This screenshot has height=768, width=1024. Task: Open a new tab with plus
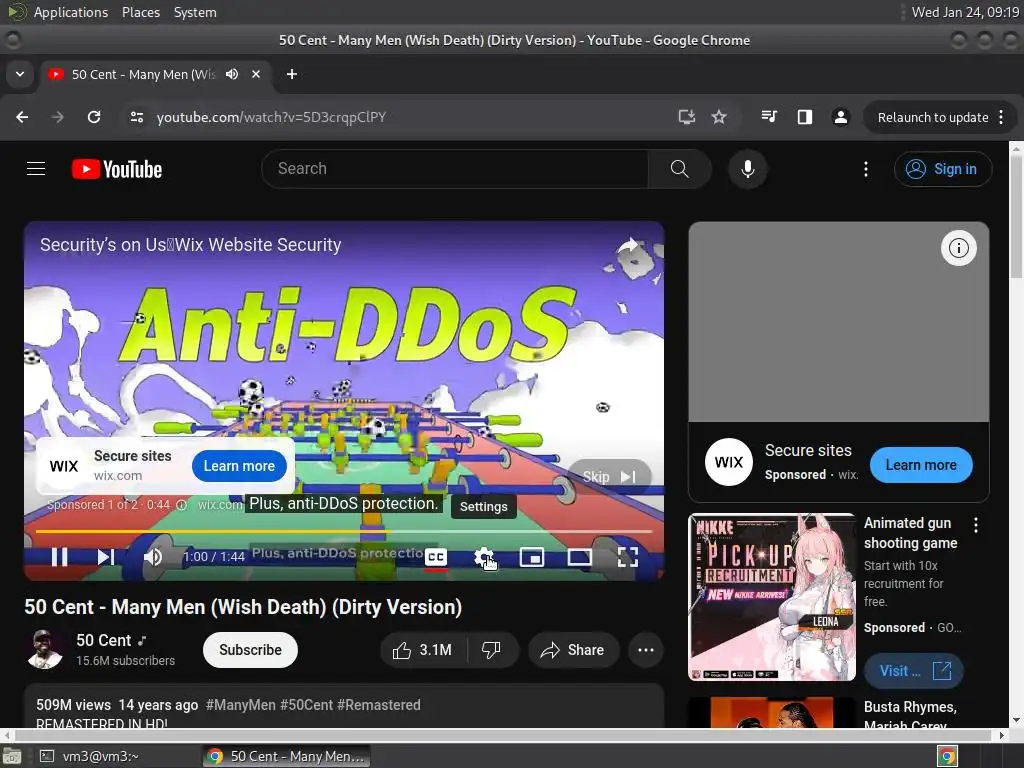click(x=292, y=74)
